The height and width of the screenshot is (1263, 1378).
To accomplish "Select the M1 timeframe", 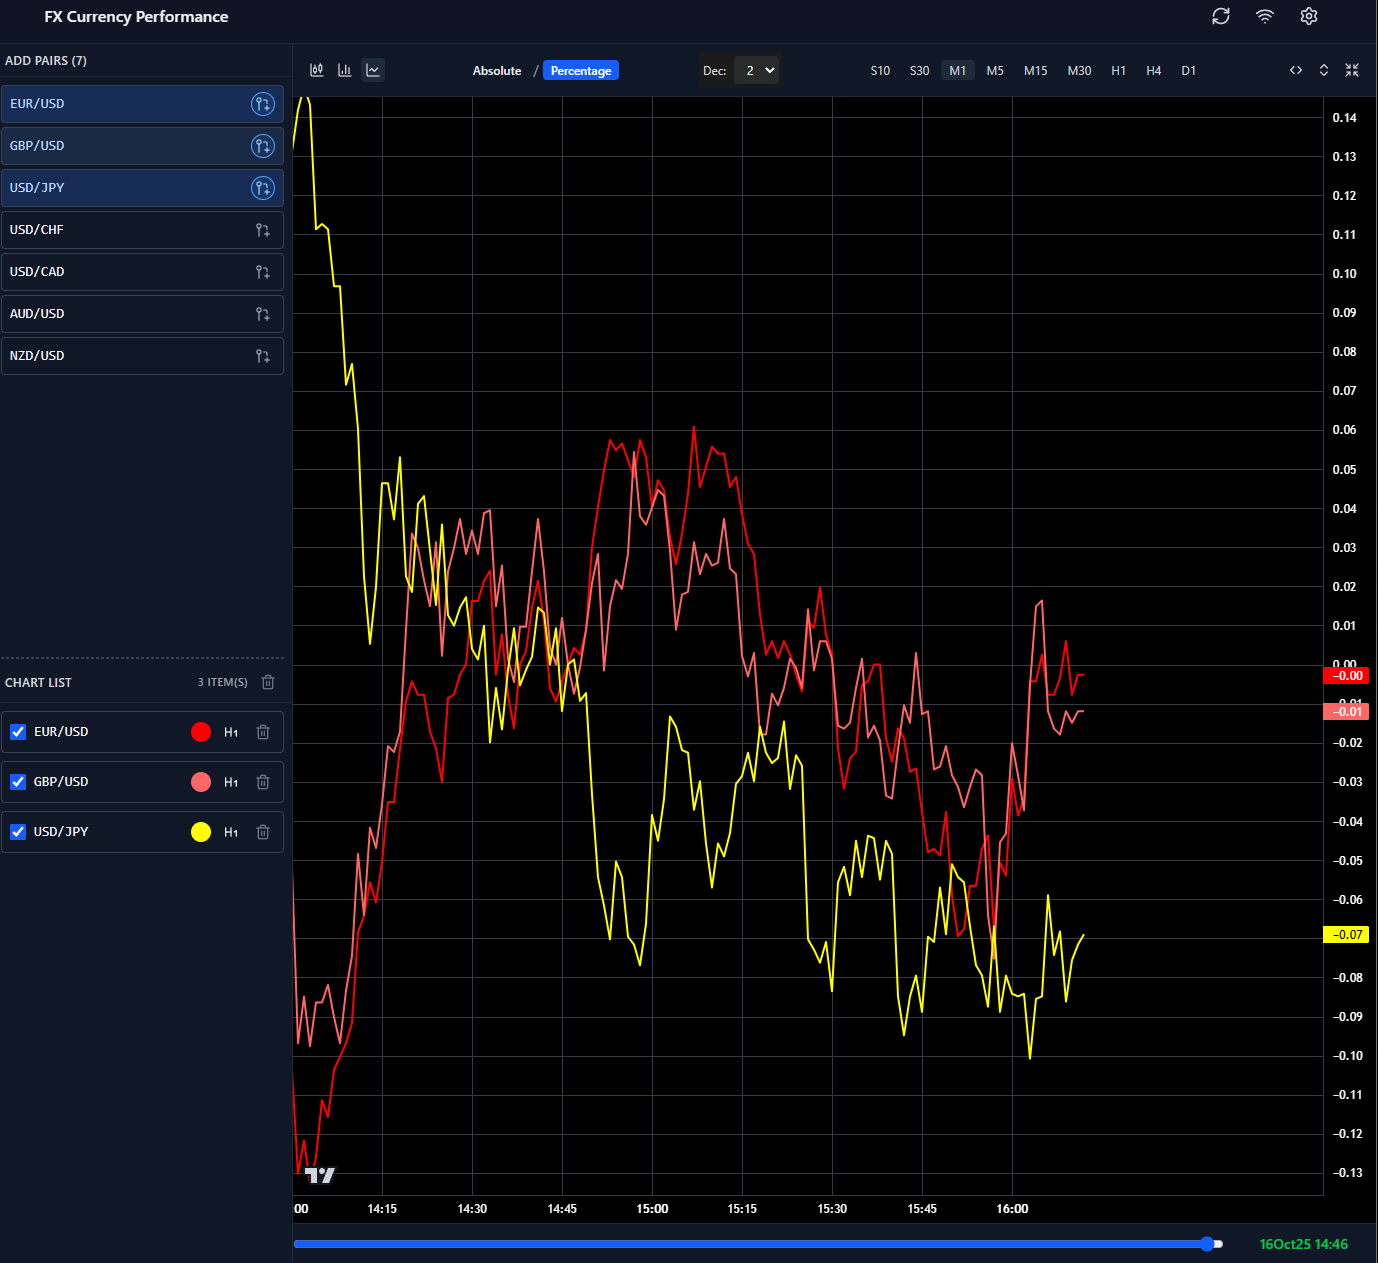I will click(x=958, y=71).
